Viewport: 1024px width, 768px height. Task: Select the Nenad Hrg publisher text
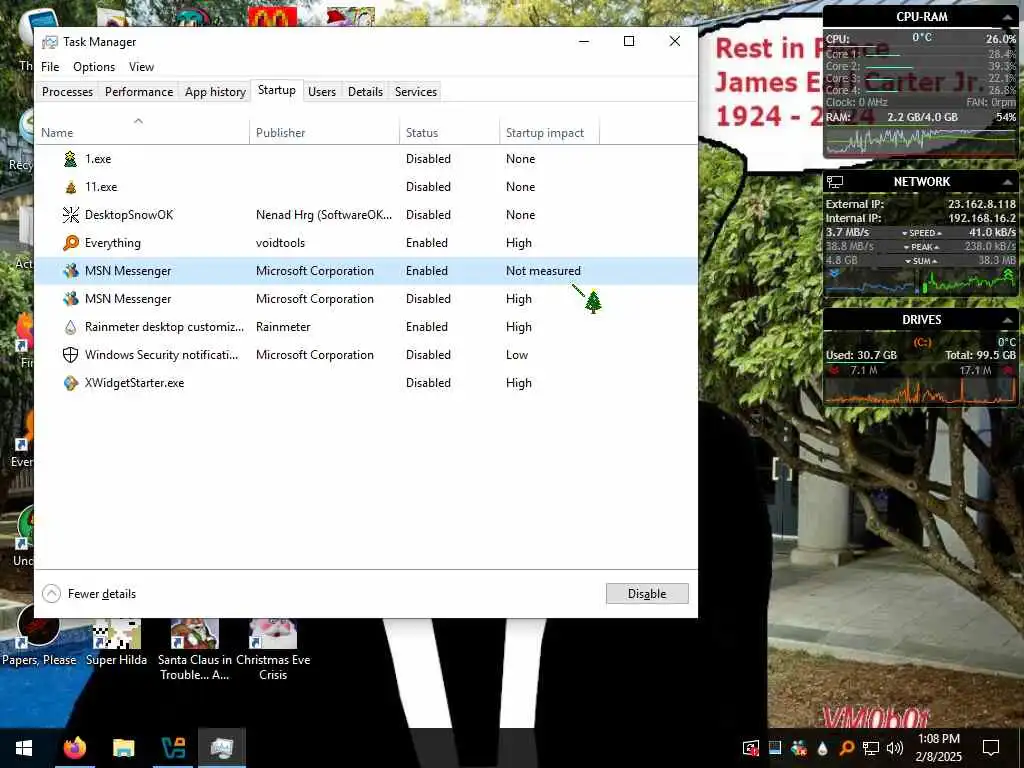pos(324,215)
